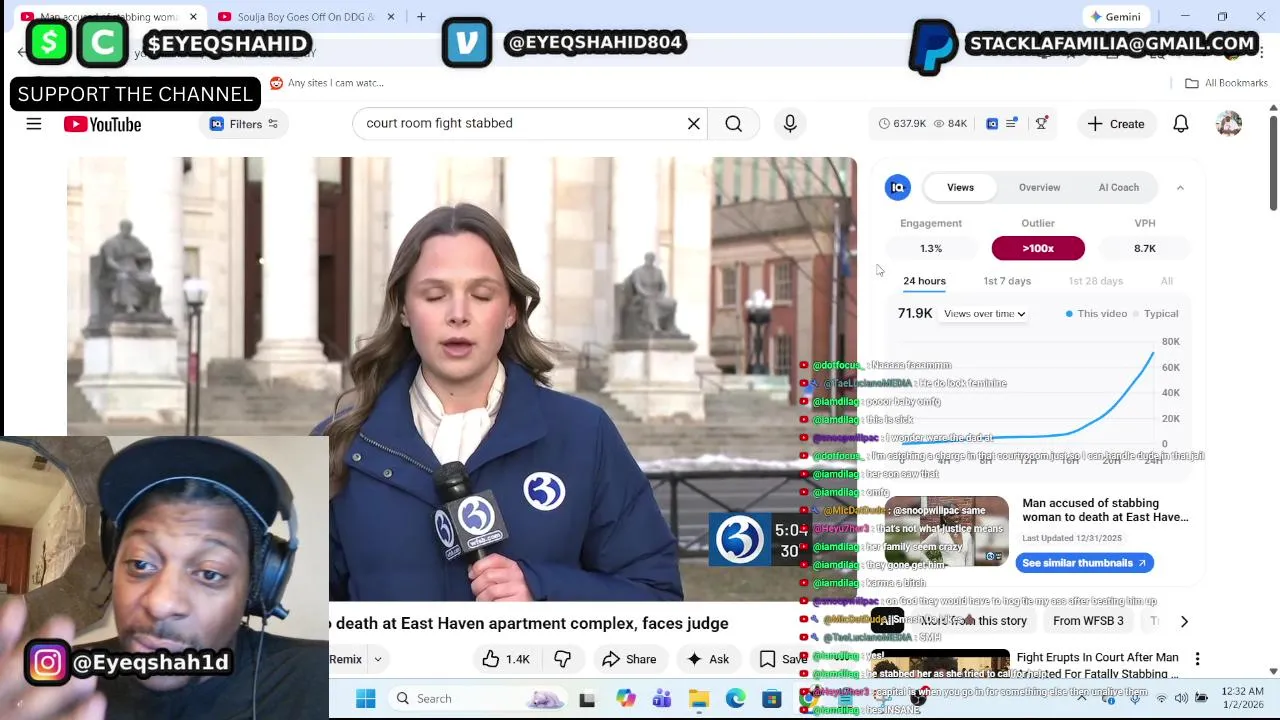The image size is (1280, 720).
Task: Go to the YouTube home logo
Action: [102, 124]
